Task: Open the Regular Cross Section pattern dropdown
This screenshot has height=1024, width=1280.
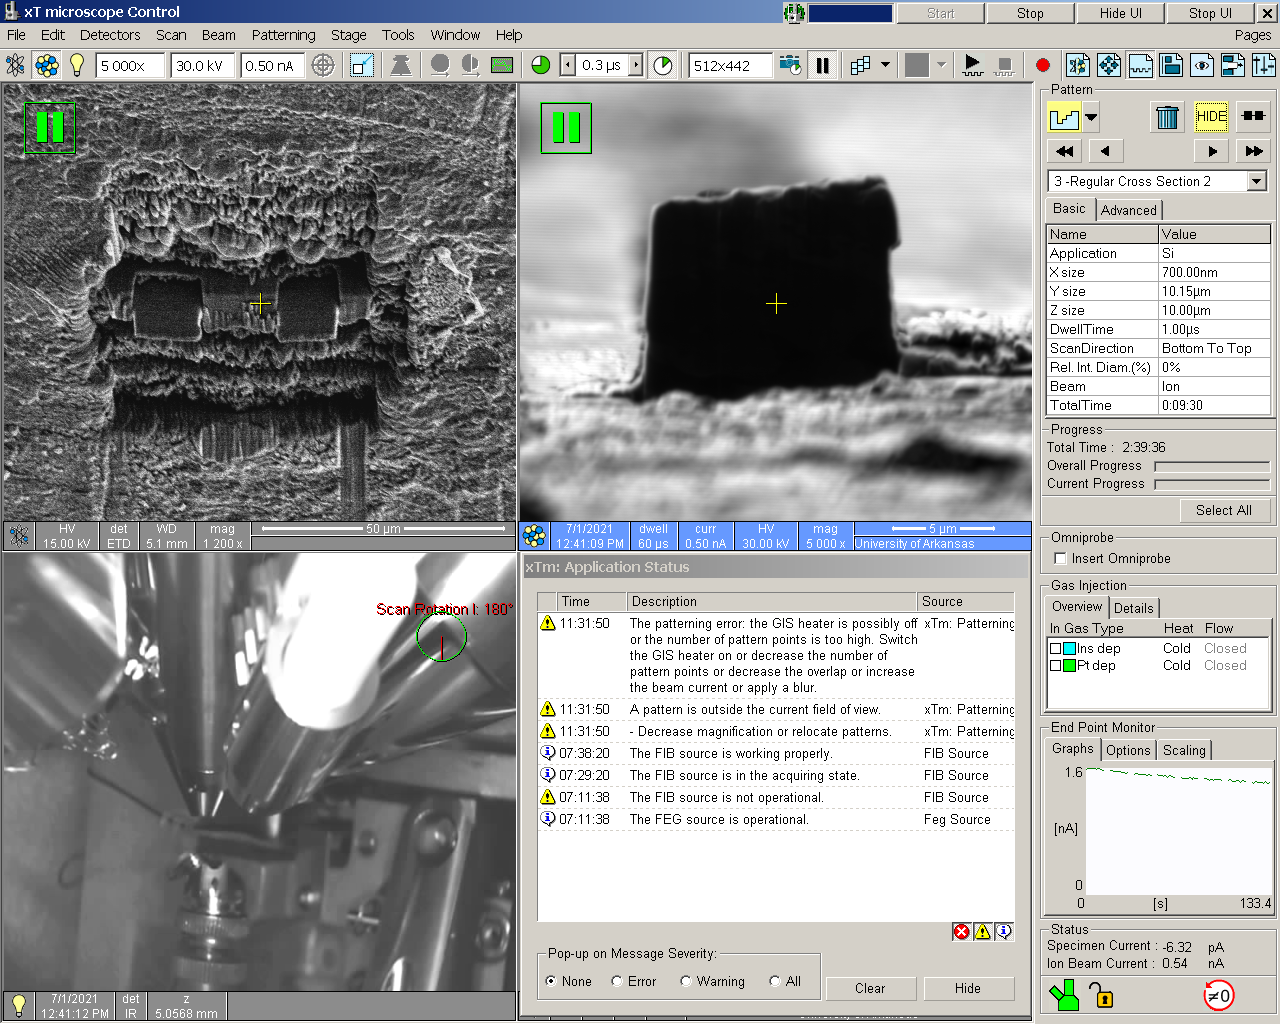Action: [x=1257, y=181]
